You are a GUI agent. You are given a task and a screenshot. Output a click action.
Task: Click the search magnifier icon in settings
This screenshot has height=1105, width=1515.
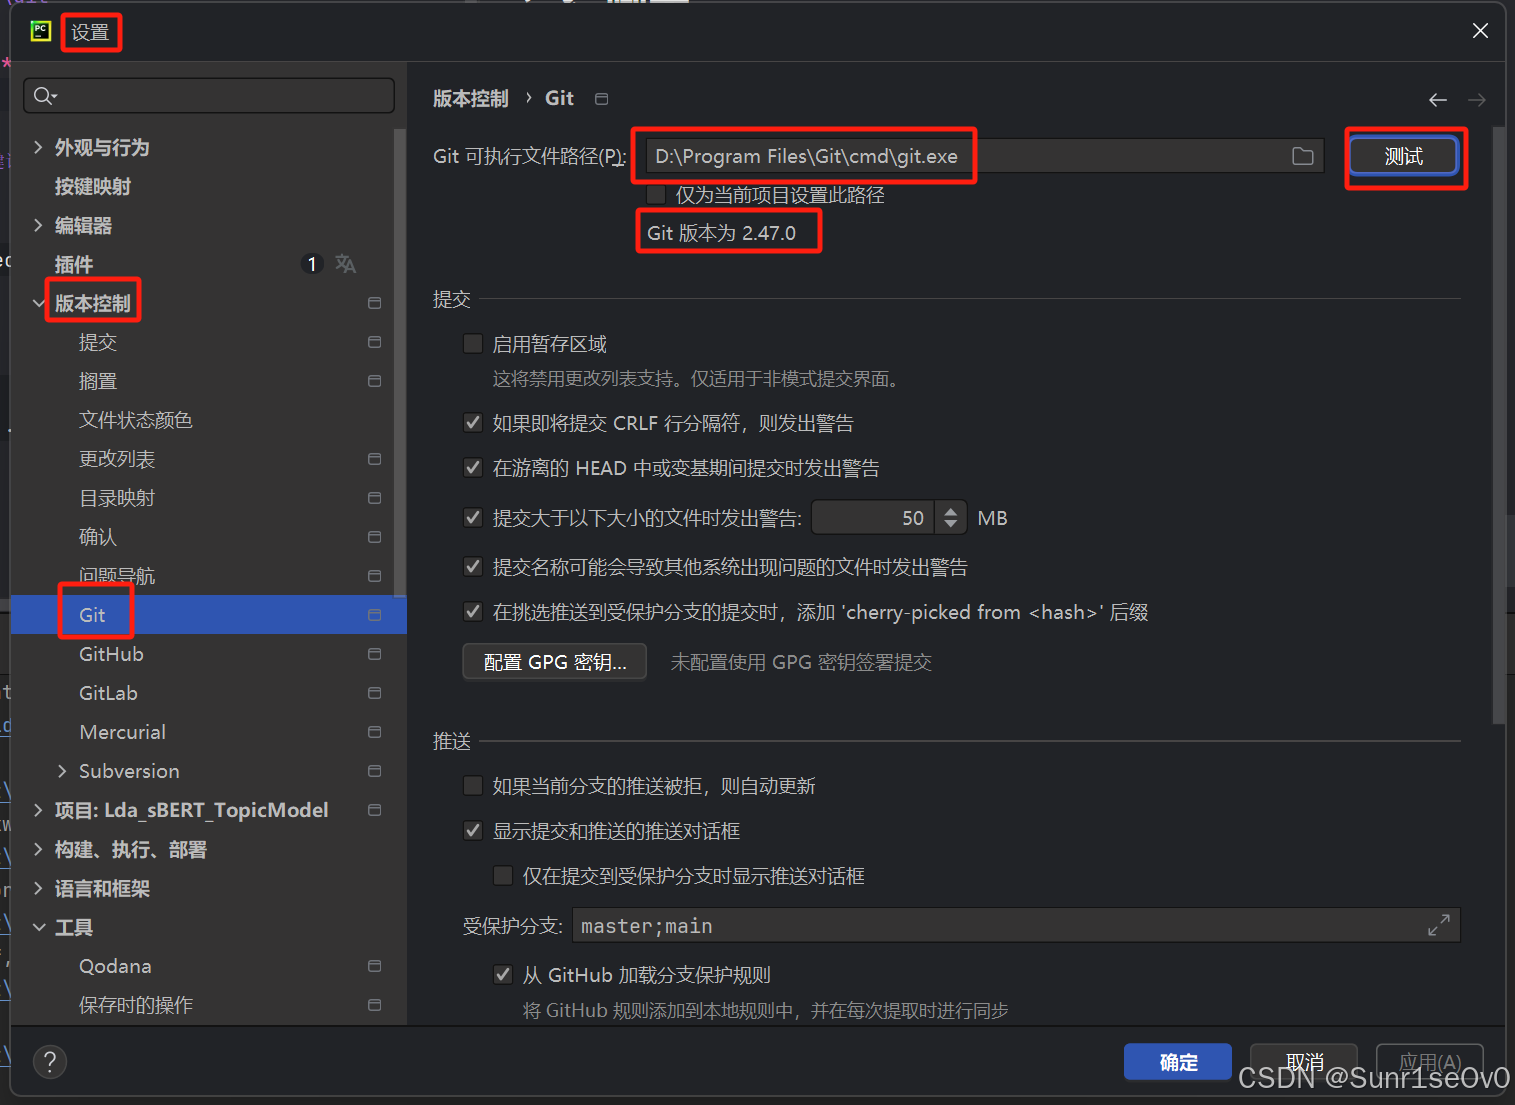[45, 96]
